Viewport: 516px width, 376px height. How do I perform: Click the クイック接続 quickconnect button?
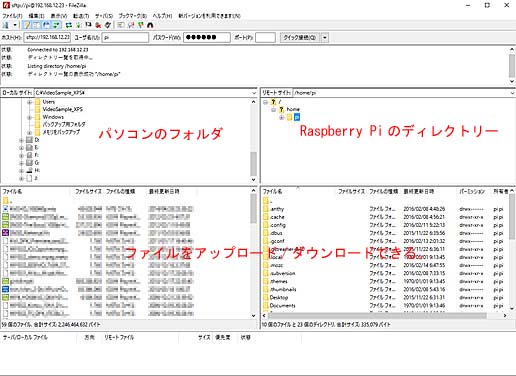point(300,38)
